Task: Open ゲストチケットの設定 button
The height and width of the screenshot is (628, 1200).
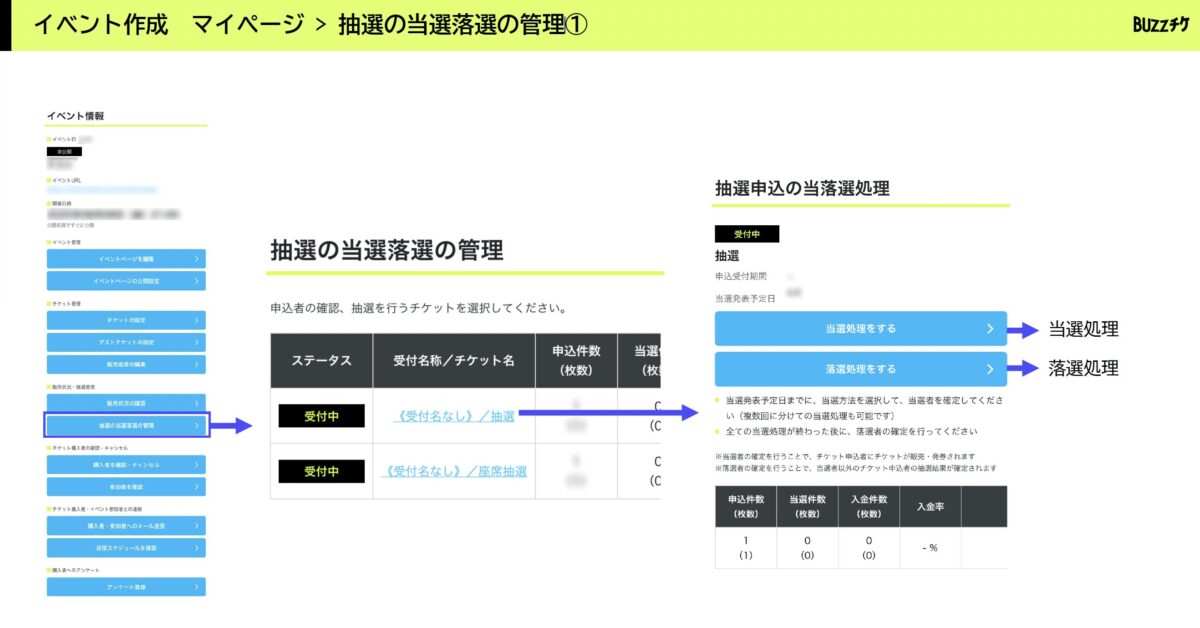Action: point(126,342)
